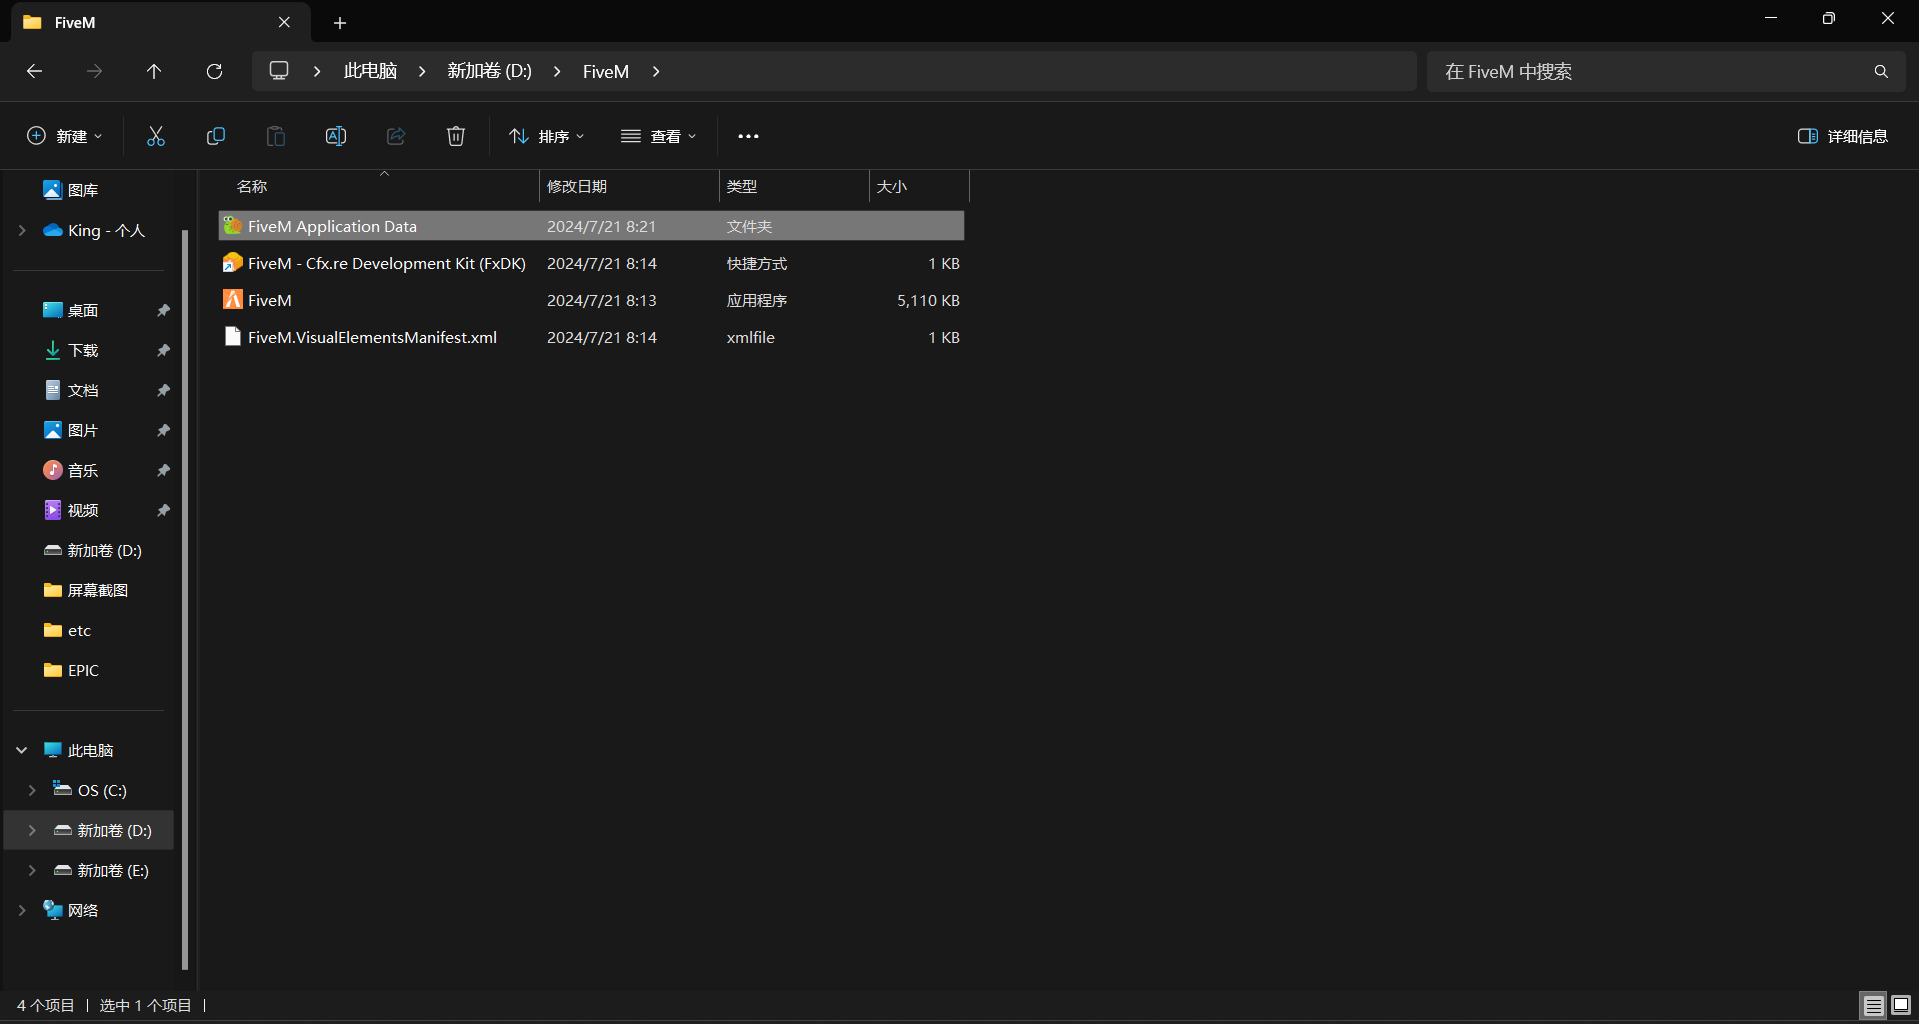Open the 查看 view dropdown

pos(658,136)
